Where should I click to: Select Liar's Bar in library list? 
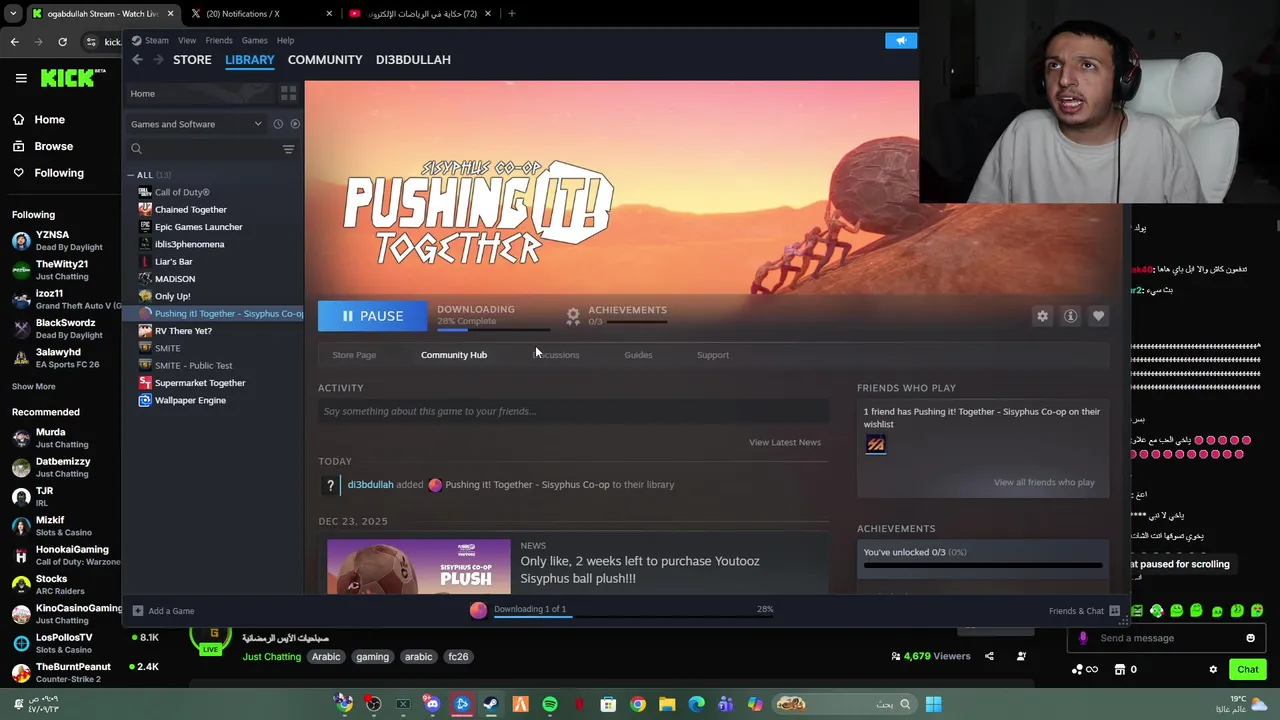pos(173,261)
